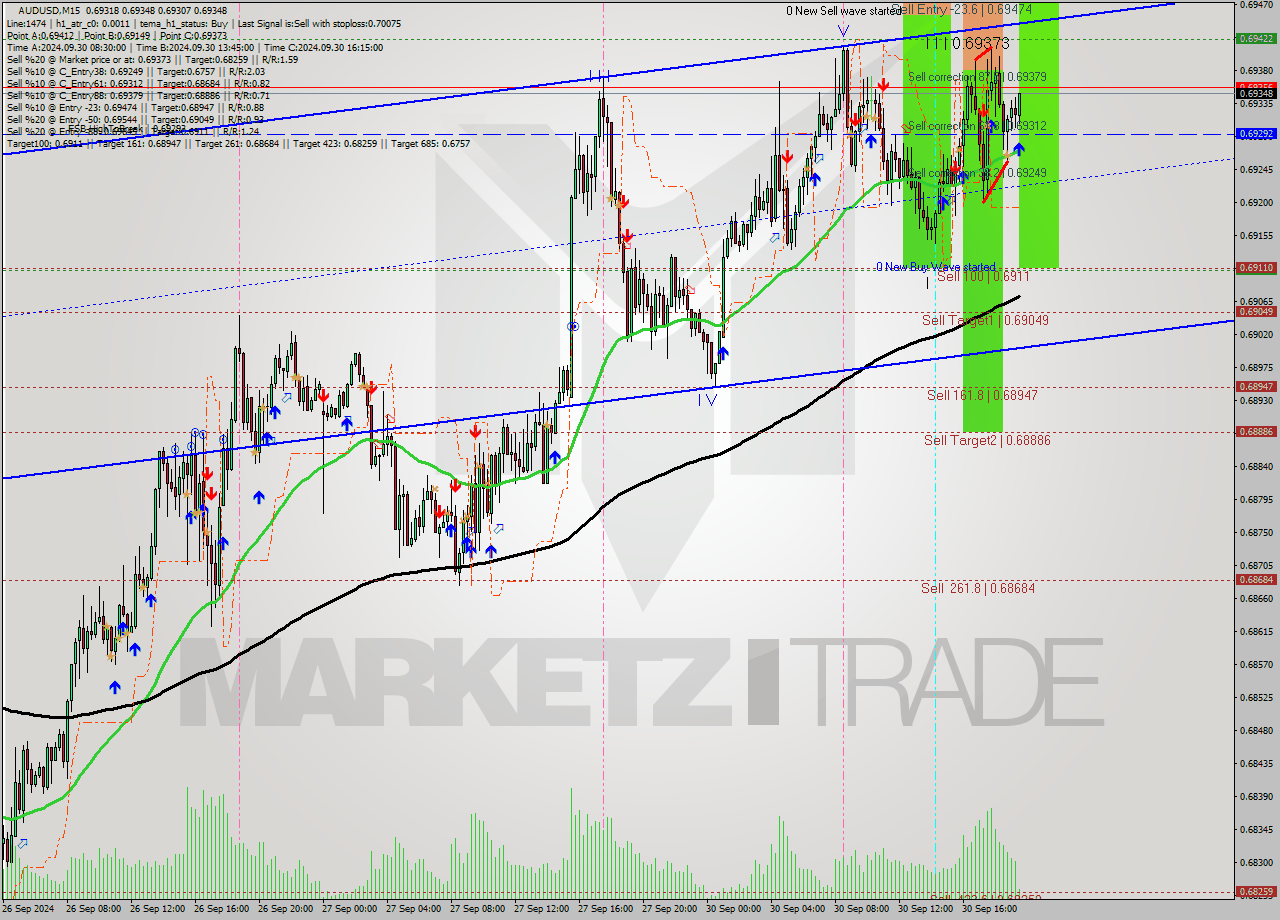1280x920 pixels.
Task: Click the 'Sell Target1 | 0.69049' label
Action: pyautogui.click(x=985, y=320)
